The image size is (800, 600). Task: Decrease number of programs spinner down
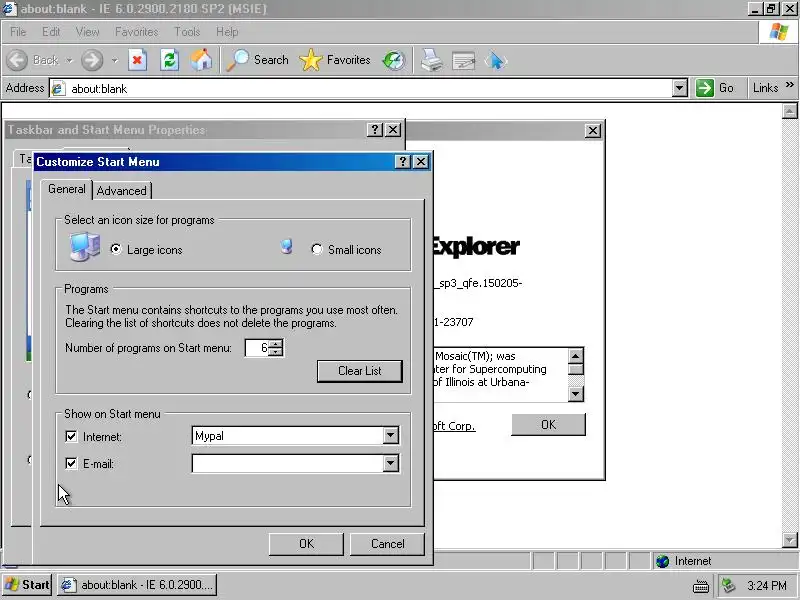click(x=276, y=352)
